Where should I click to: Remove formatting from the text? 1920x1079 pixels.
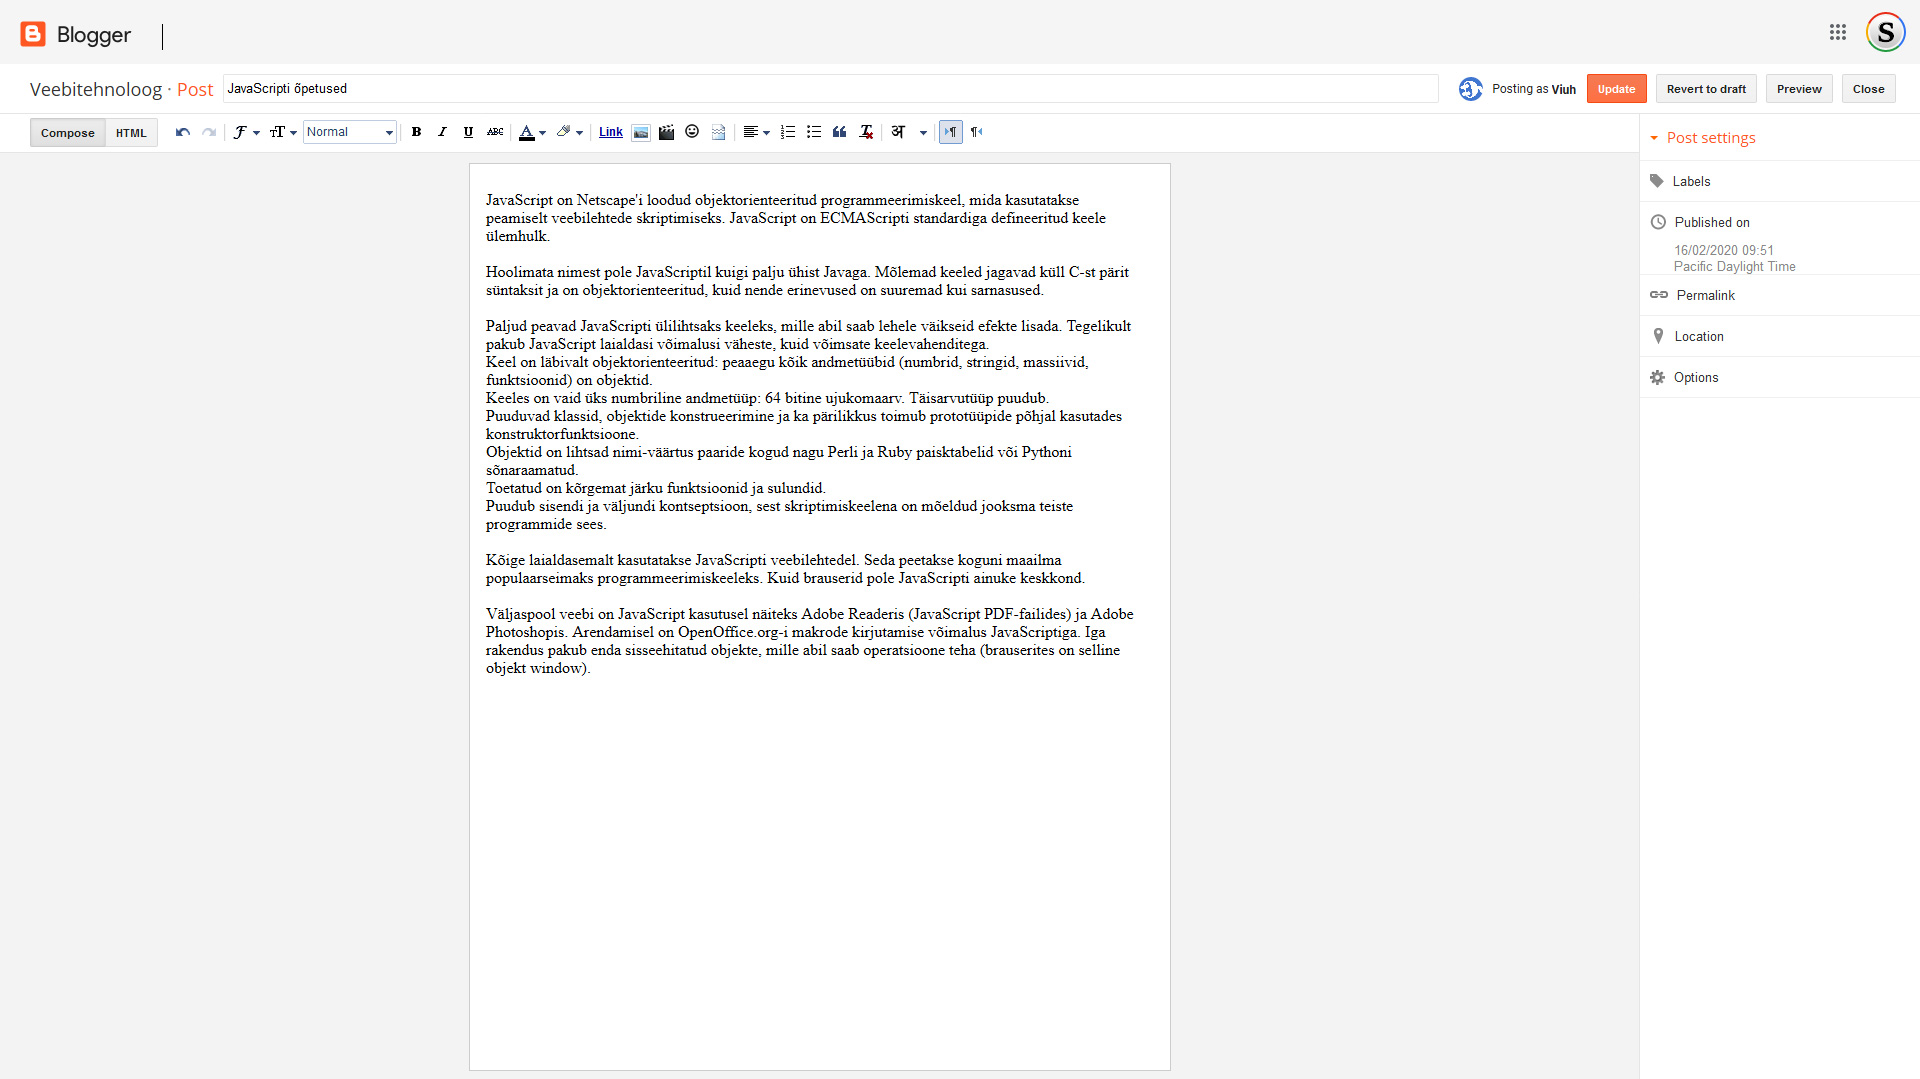click(866, 132)
